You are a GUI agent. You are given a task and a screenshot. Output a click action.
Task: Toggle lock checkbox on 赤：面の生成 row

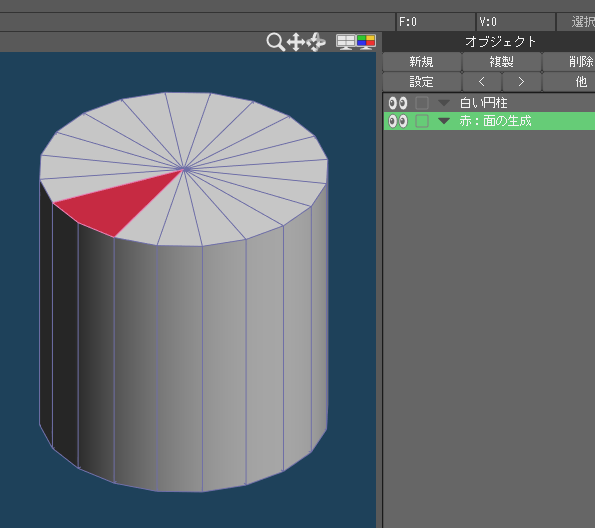pos(422,121)
